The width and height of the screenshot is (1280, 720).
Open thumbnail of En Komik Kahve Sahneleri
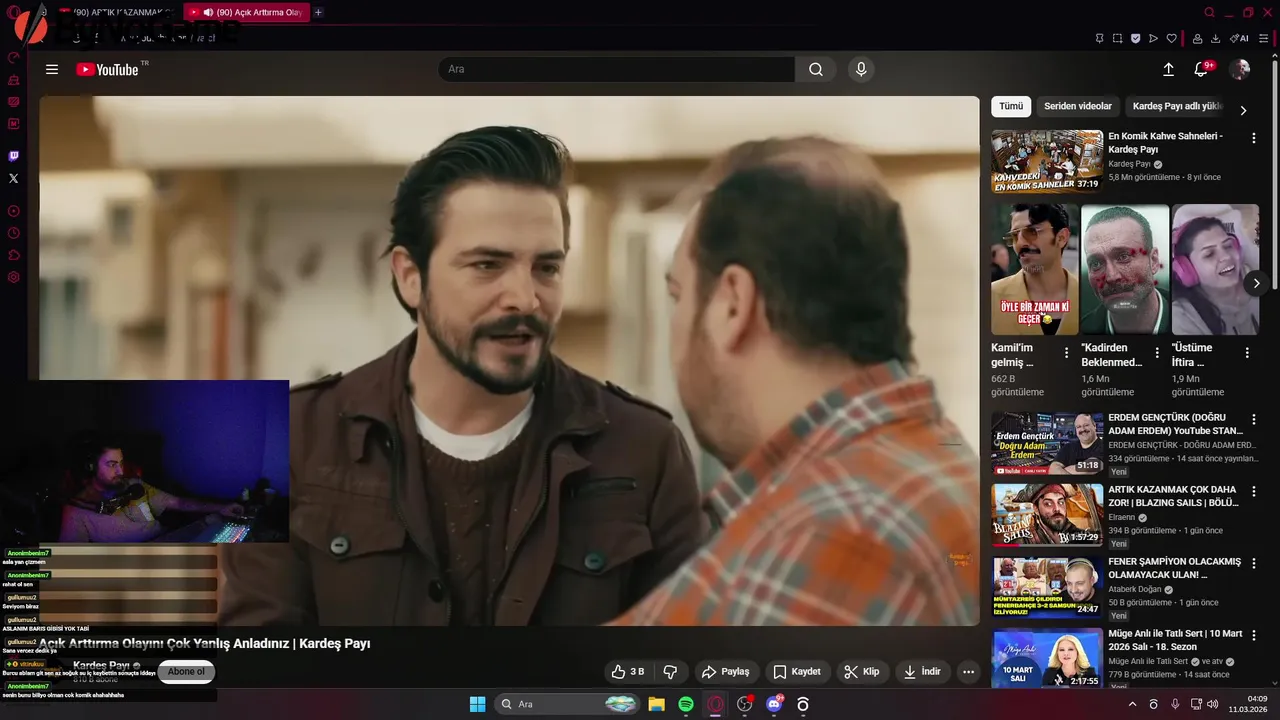click(1047, 161)
